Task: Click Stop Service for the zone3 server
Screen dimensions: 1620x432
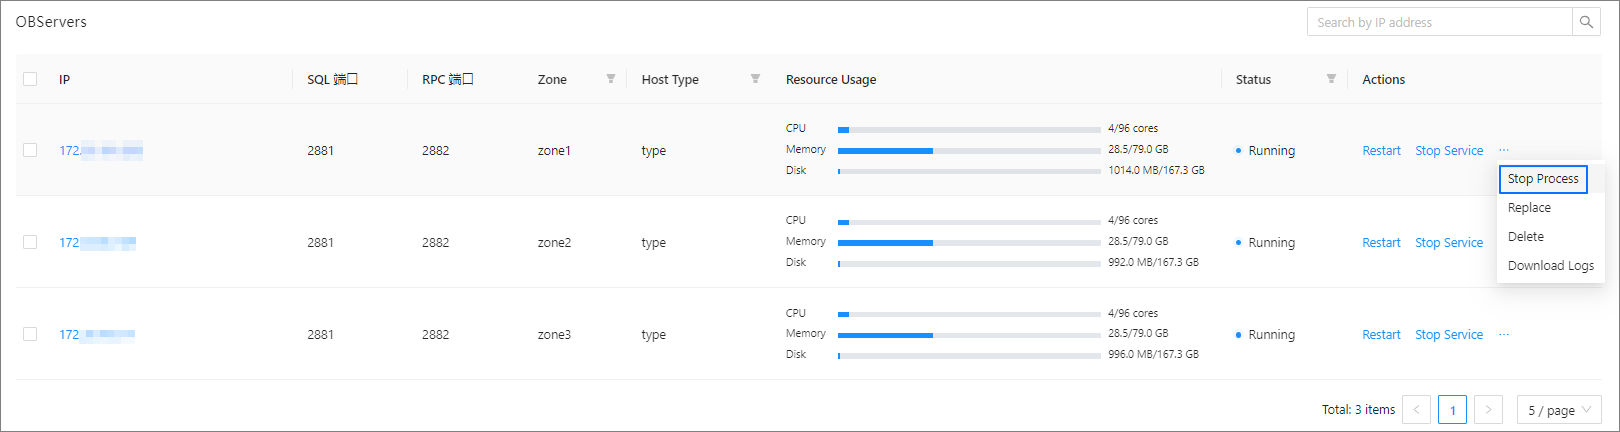Action: tap(1448, 335)
